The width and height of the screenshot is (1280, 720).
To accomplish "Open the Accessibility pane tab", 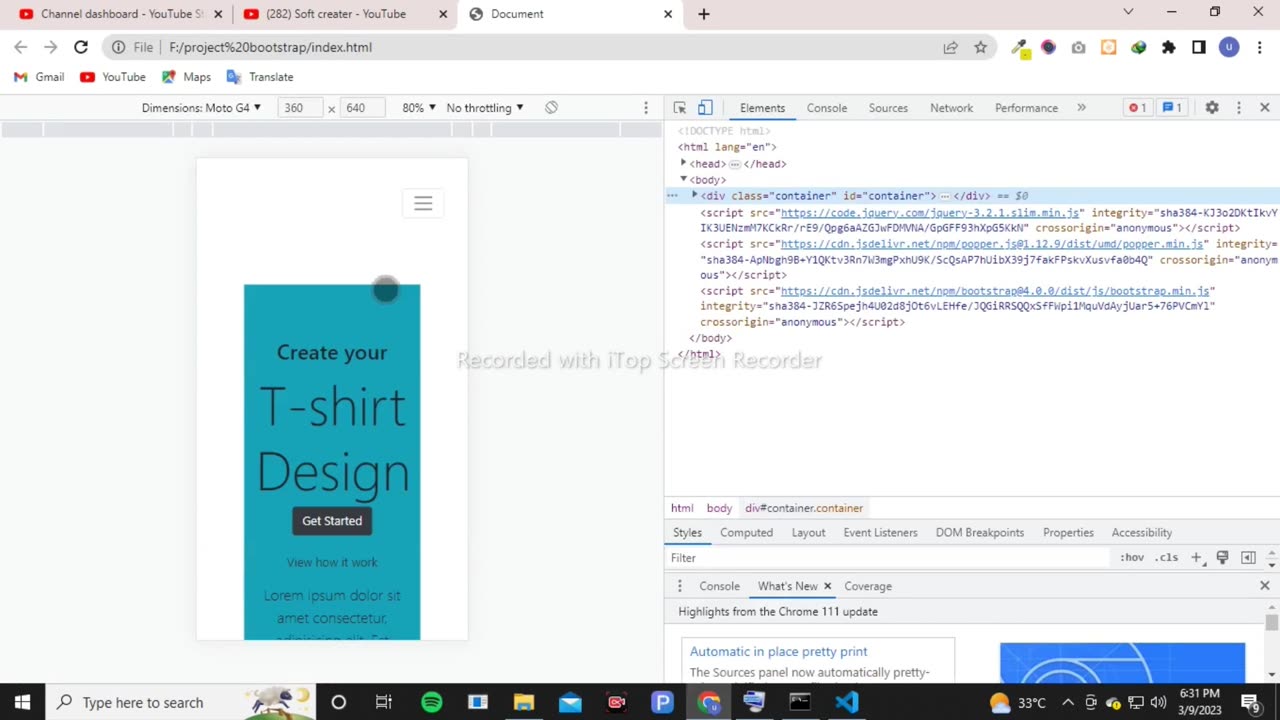I will point(1141,533).
